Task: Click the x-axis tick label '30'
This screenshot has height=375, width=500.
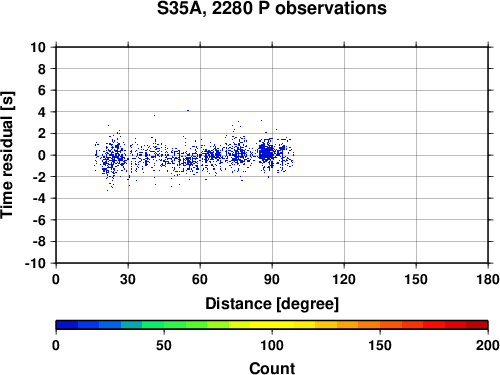Action: tap(128, 279)
